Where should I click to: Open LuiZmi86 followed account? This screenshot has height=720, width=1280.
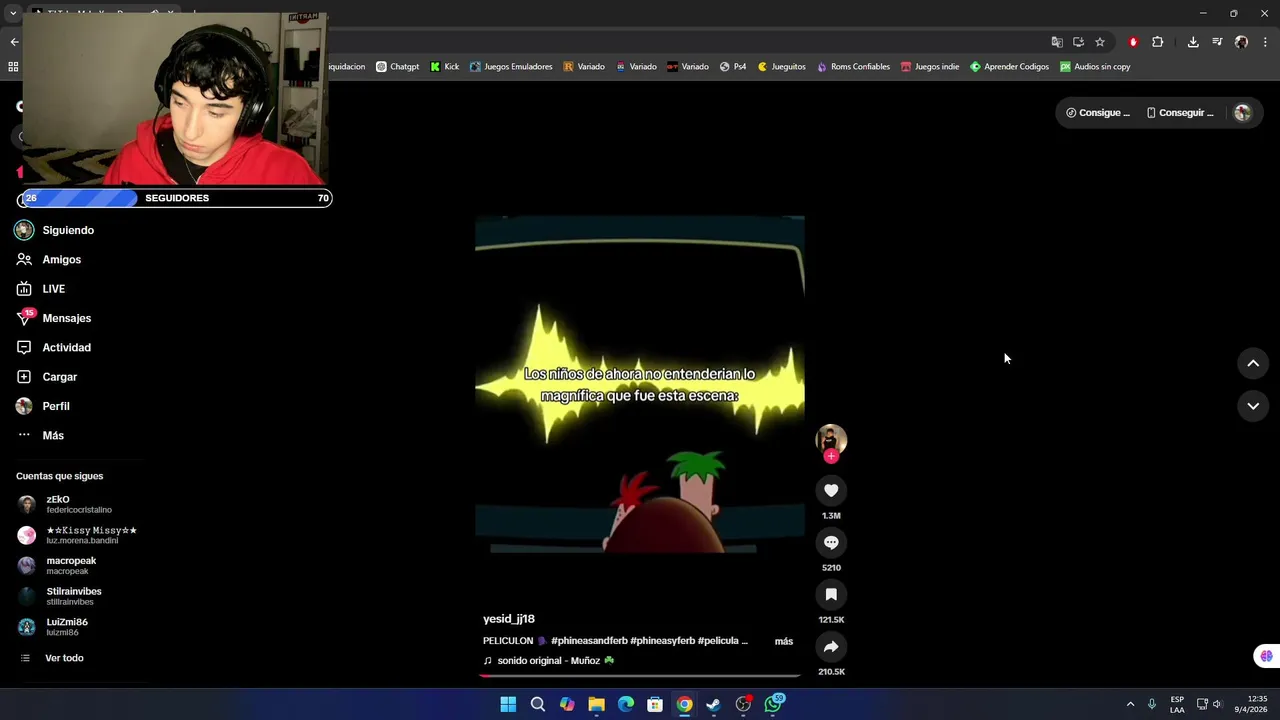(x=53, y=627)
